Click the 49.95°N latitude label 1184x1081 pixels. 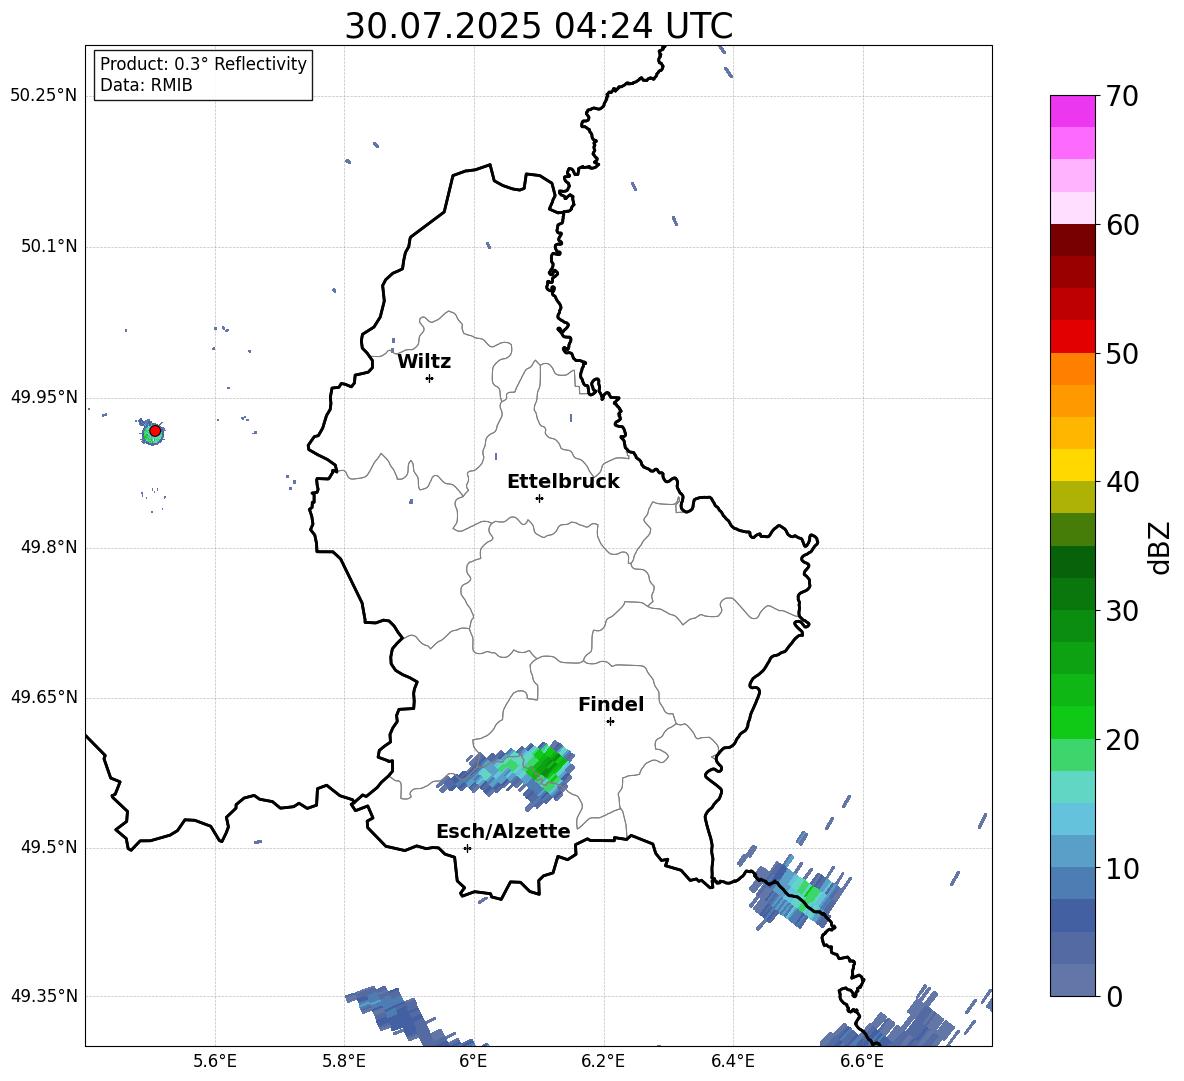(44, 397)
